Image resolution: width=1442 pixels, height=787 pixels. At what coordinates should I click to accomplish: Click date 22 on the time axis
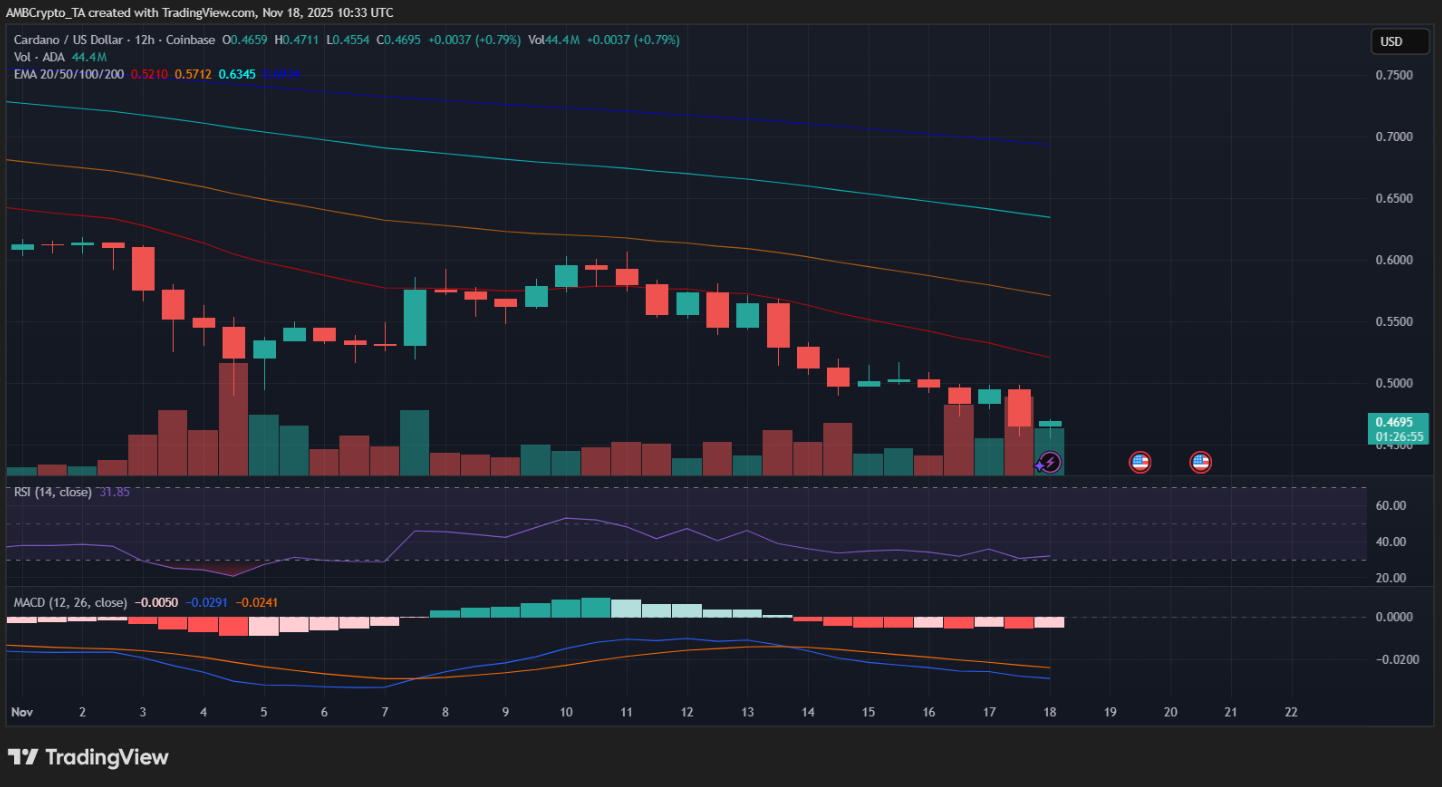point(1291,712)
